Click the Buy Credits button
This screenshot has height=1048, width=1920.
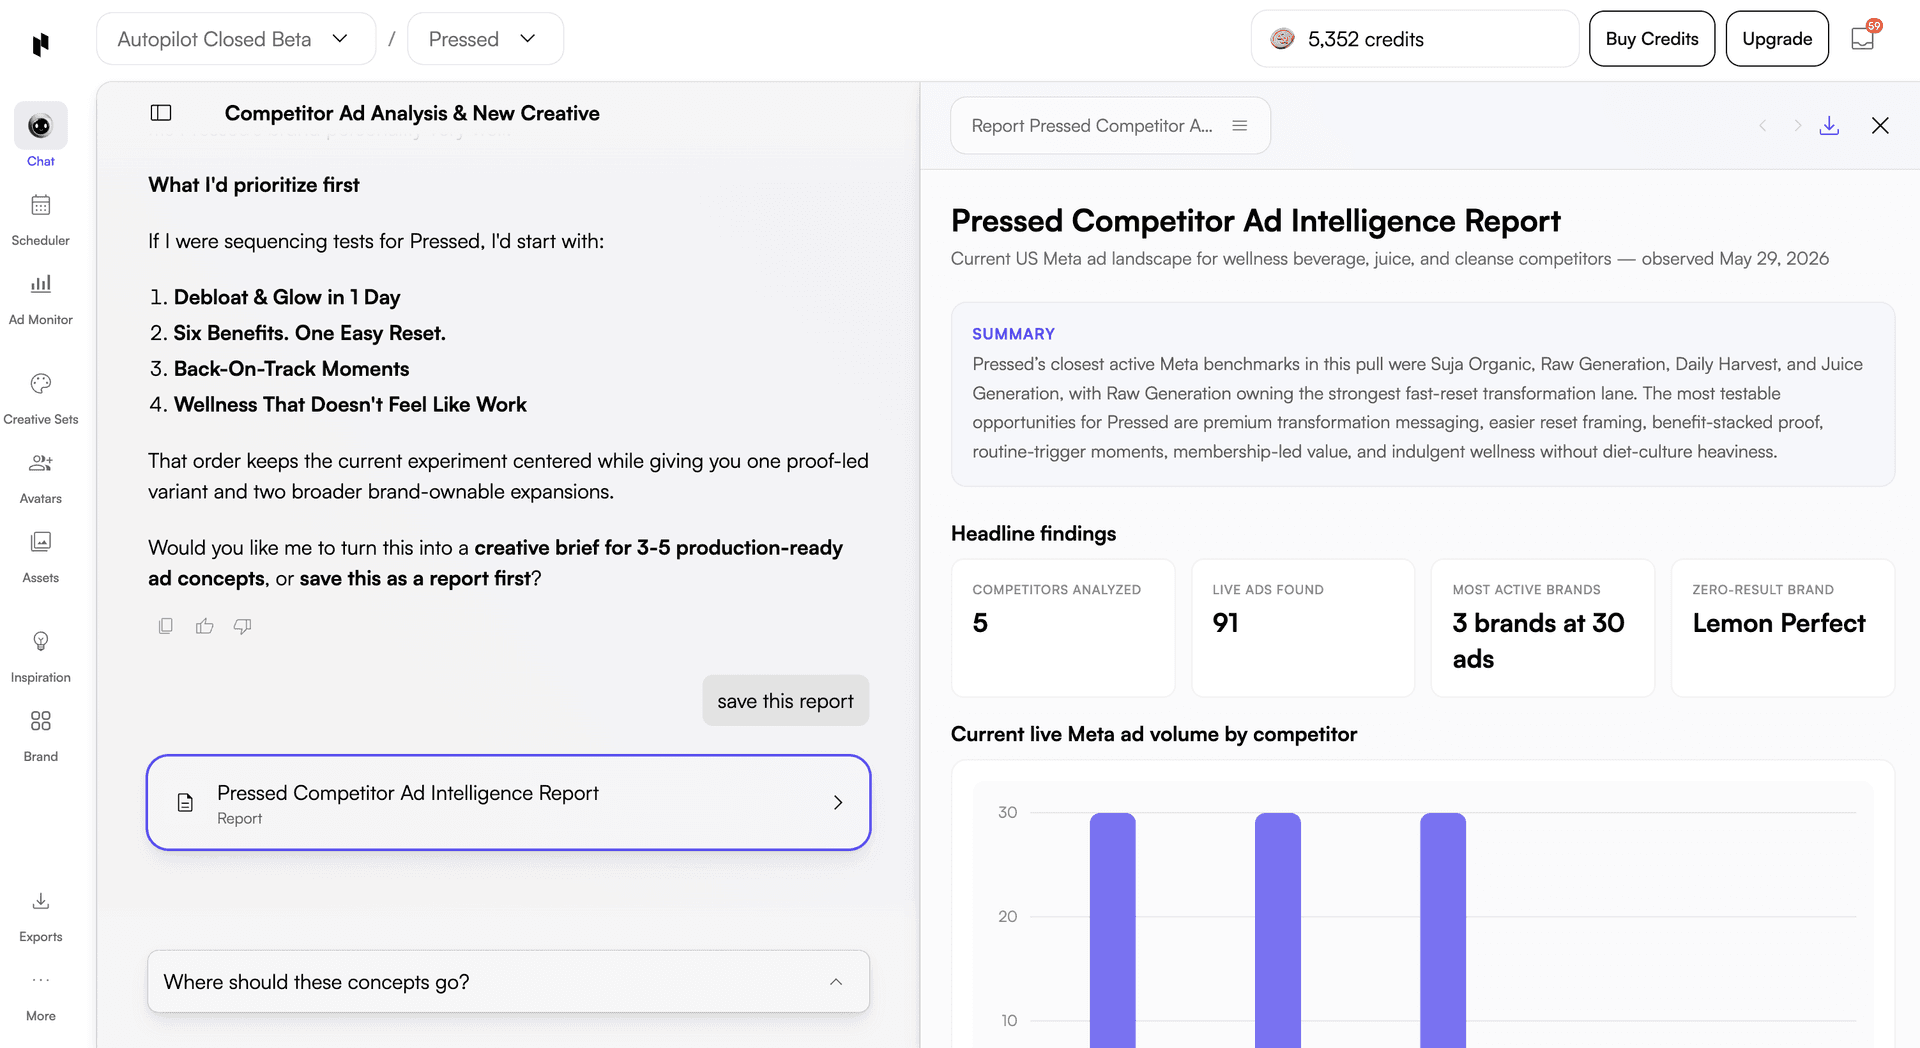pyautogui.click(x=1652, y=39)
